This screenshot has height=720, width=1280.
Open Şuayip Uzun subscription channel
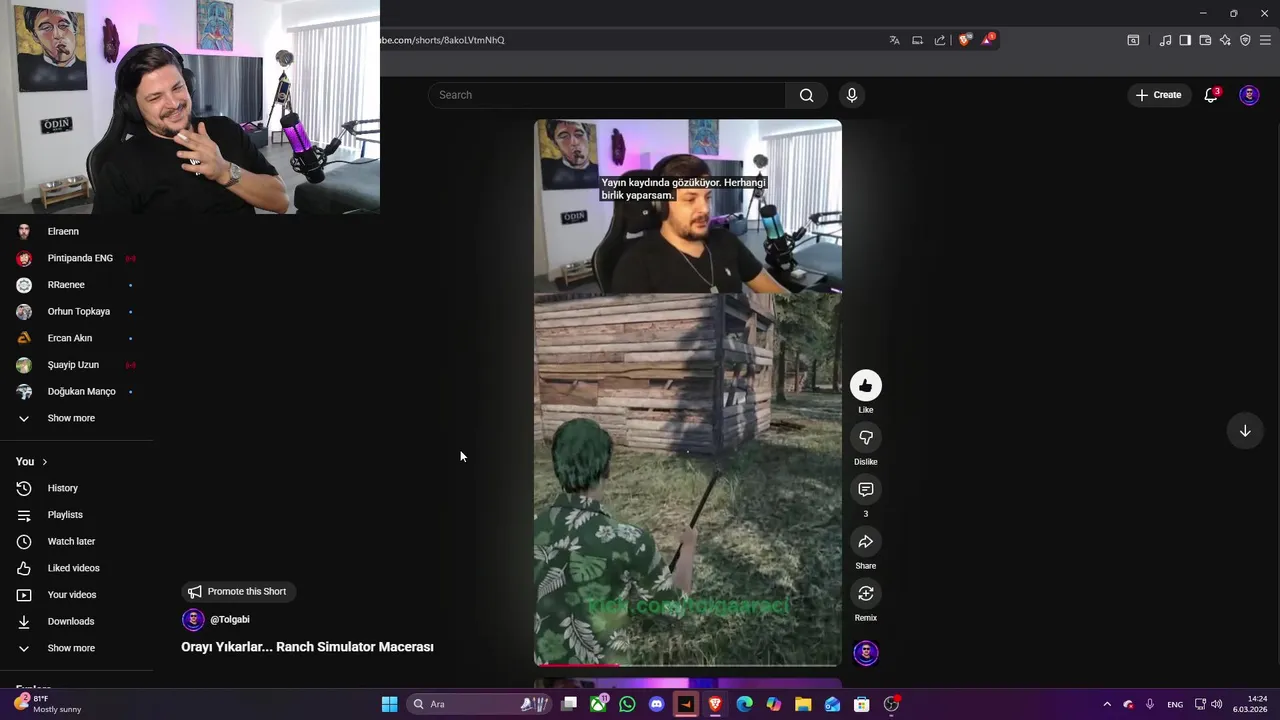[x=73, y=365]
